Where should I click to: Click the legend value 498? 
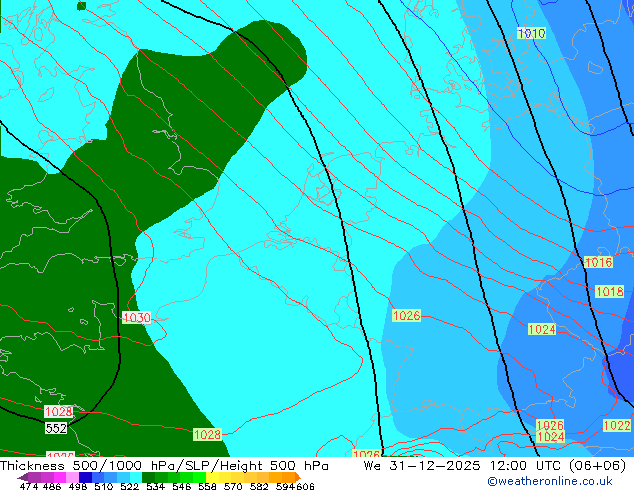click(76, 486)
